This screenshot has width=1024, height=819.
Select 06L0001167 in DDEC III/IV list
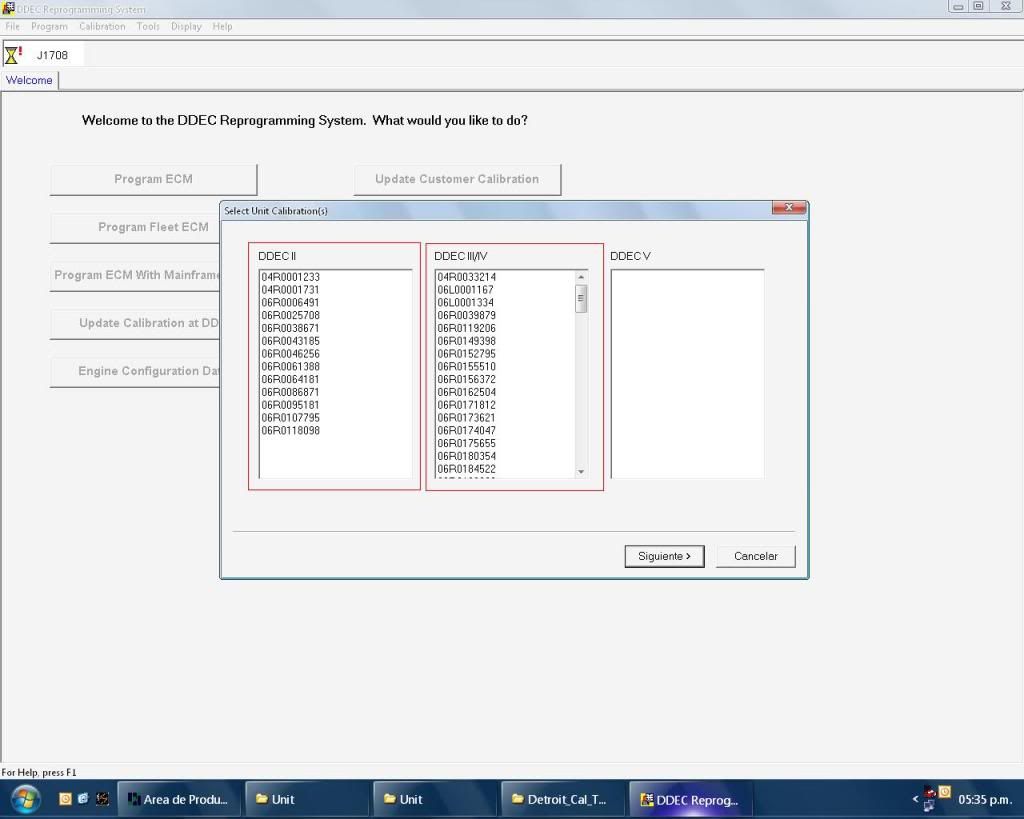(466, 290)
